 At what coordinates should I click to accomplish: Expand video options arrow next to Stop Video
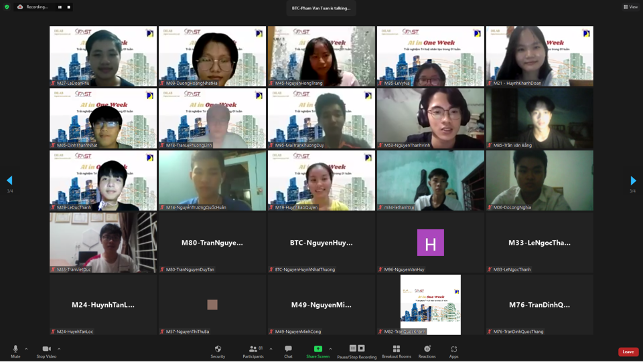tap(59, 349)
